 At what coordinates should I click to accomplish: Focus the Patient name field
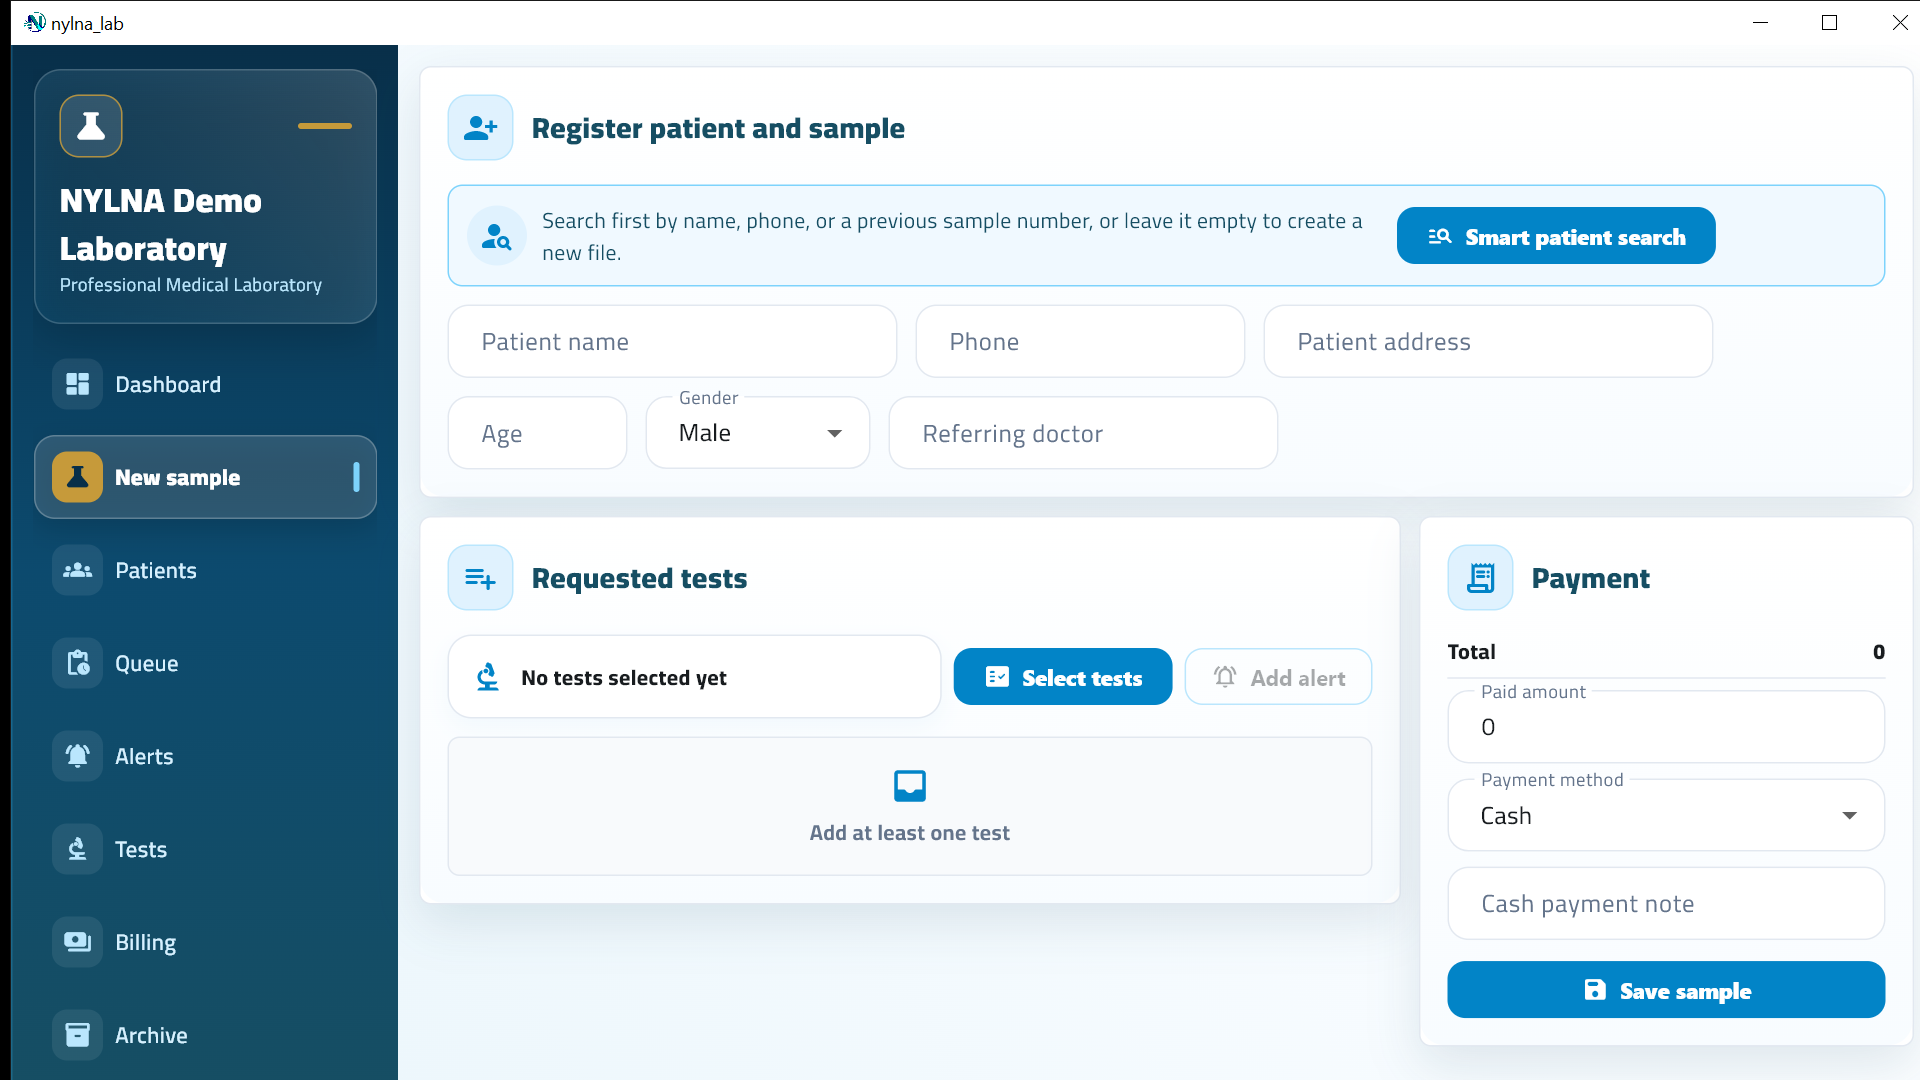click(x=673, y=341)
